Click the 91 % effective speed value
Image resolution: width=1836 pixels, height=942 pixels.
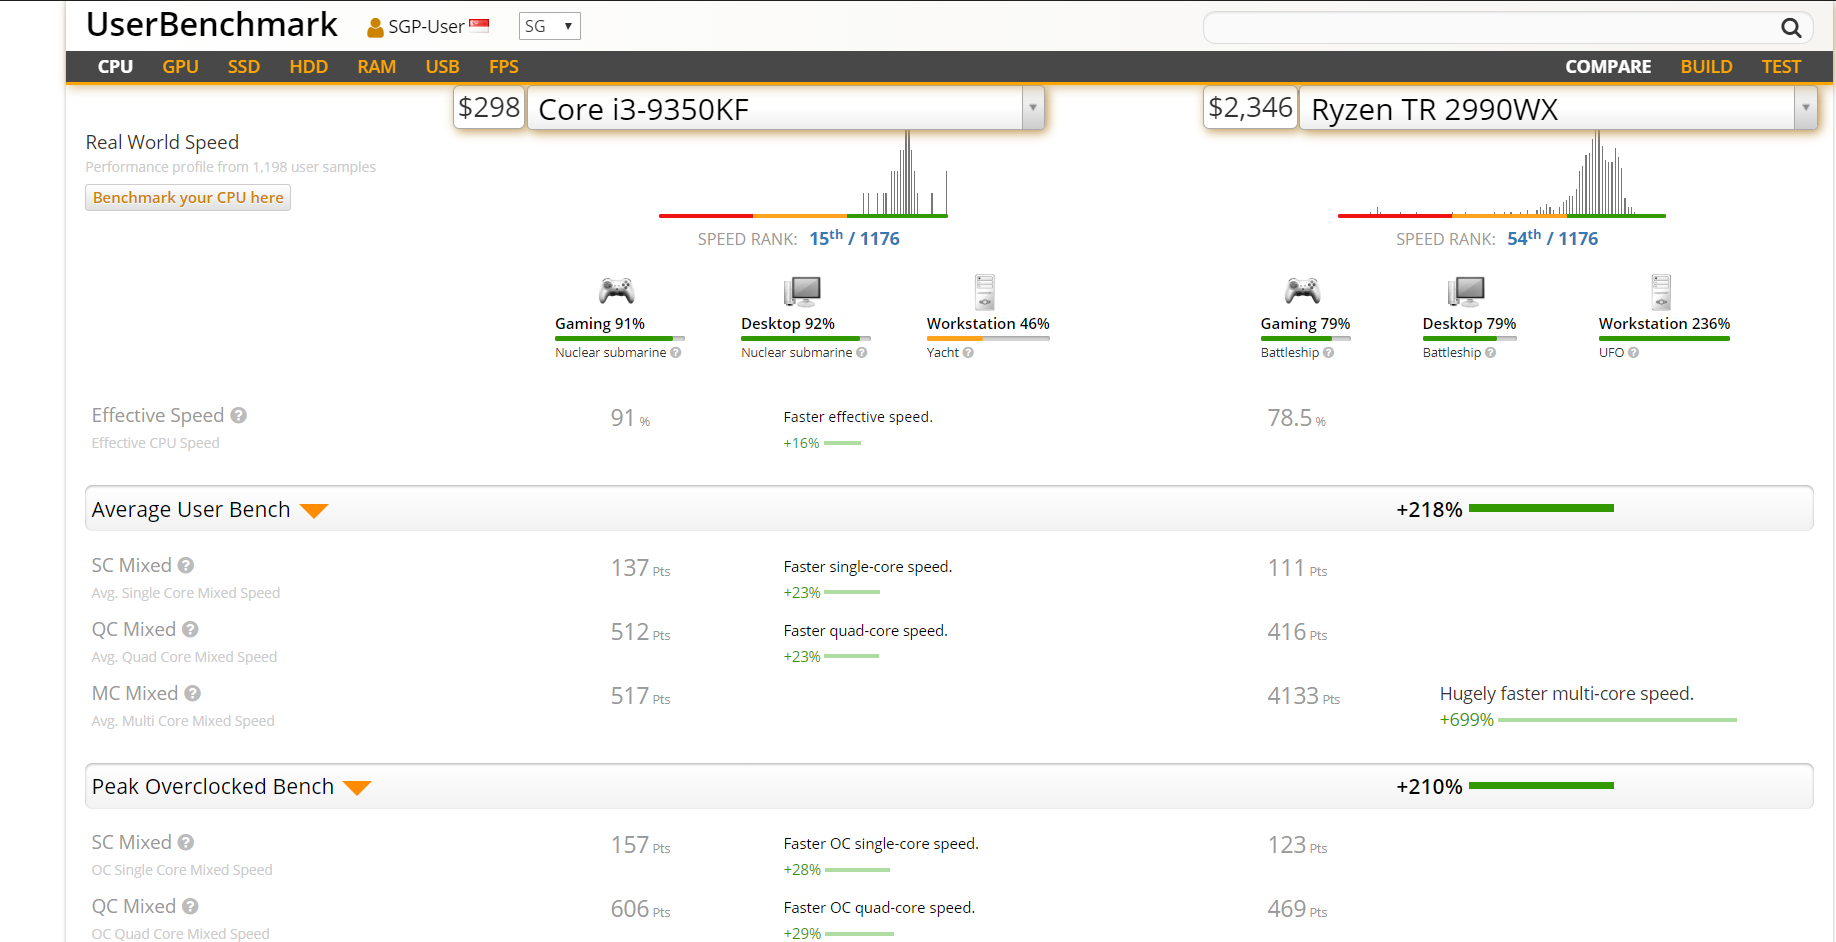(631, 418)
